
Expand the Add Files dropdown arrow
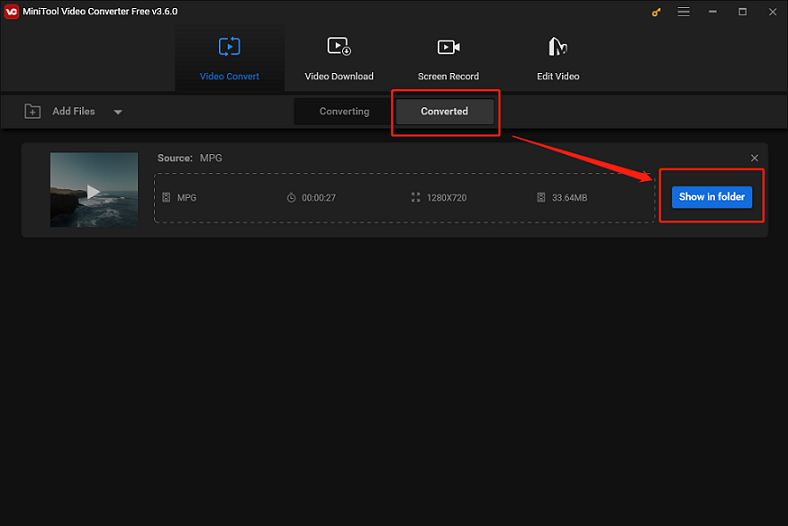coord(118,112)
